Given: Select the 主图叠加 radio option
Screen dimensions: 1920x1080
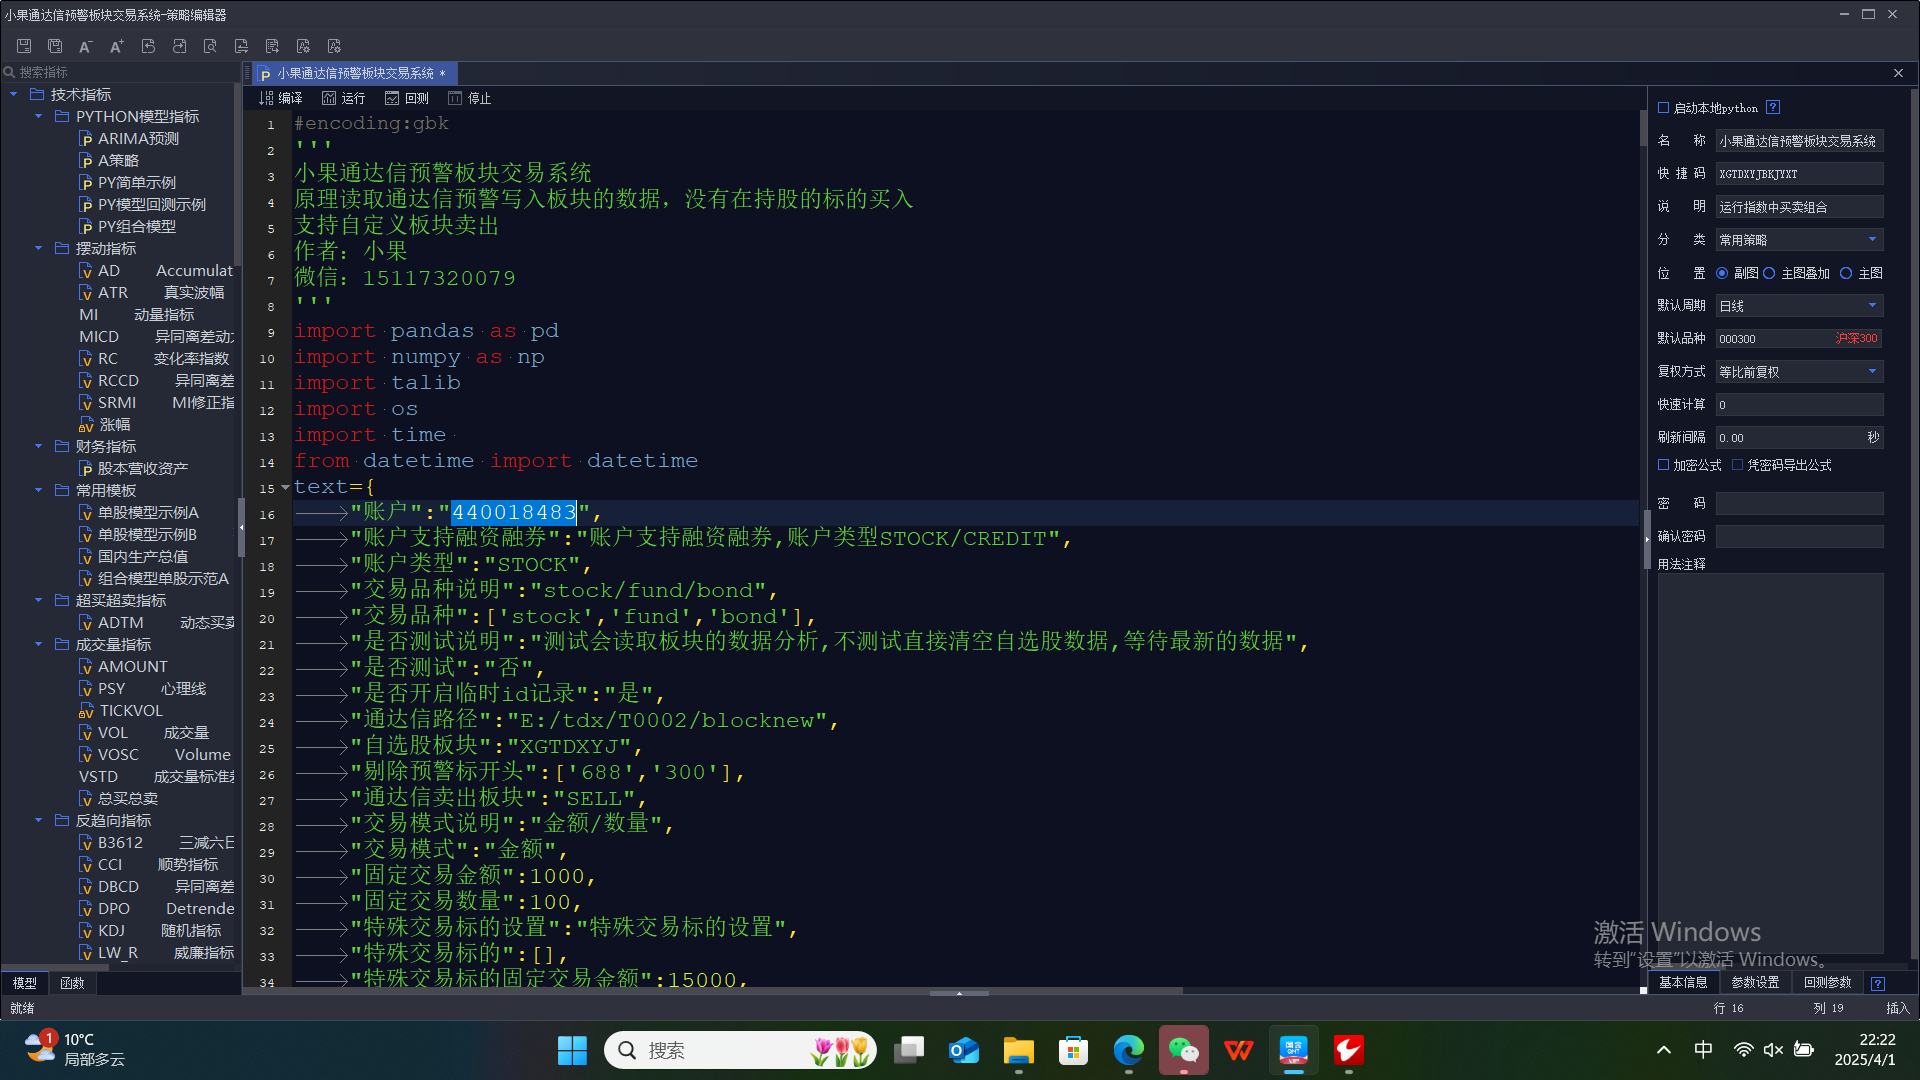Looking at the screenshot, I should pos(1769,273).
